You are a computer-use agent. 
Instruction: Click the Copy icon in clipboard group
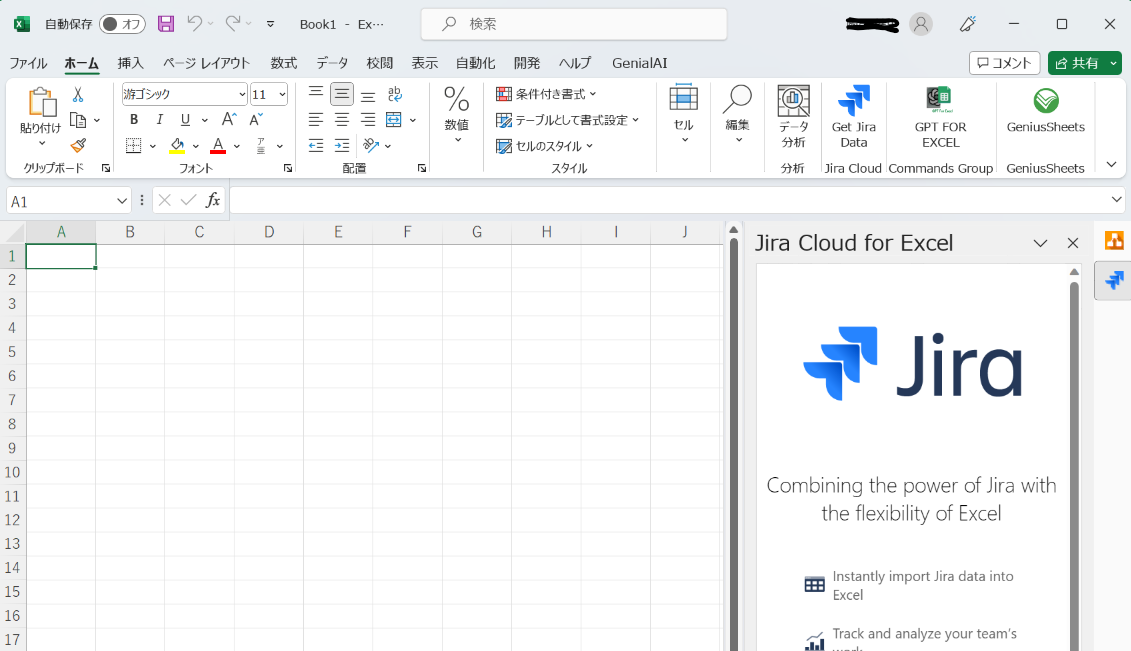(78, 120)
